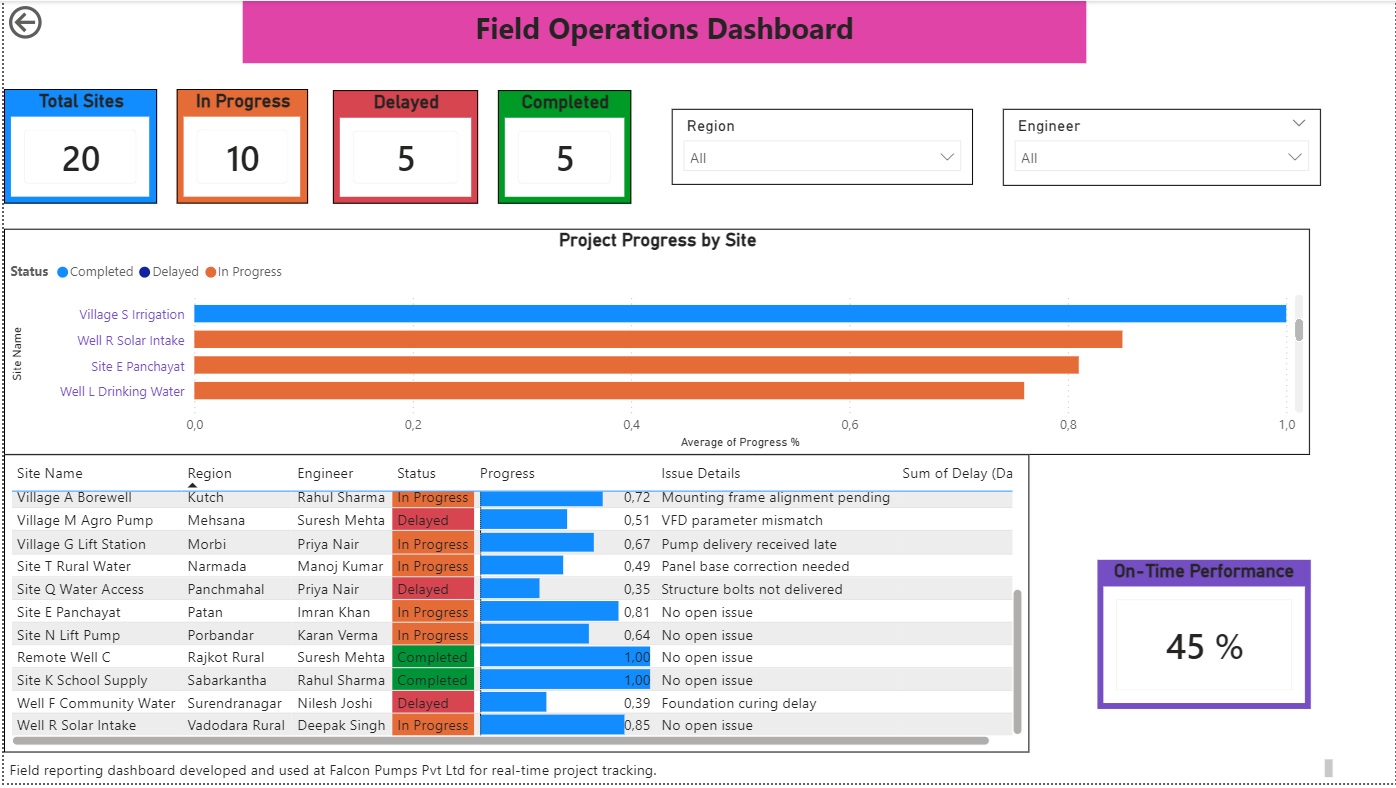Click the Porbandar region cell
Screen dimensions: 1396x788
click(x=220, y=635)
